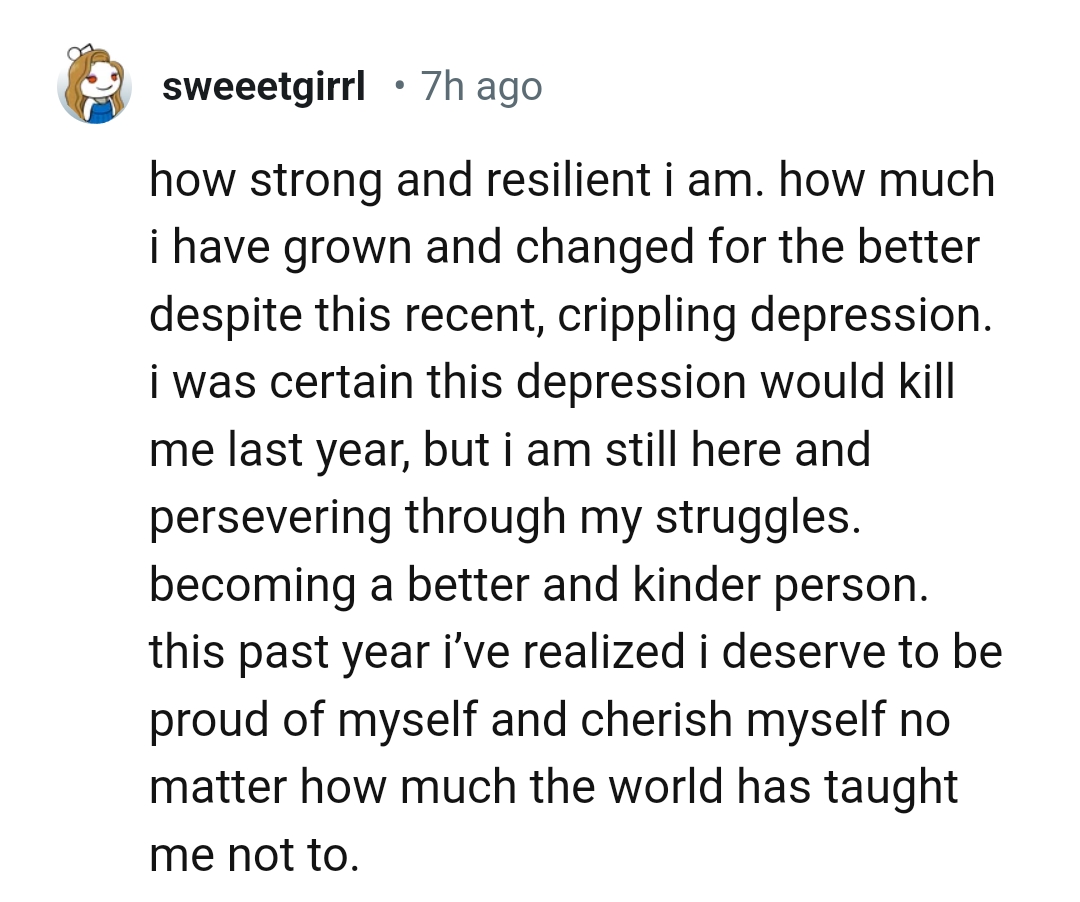Image resolution: width=1080 pixels, height=902 pixels.
Task: Click the line "becoming a better and kinder person"
Action: tap(539, 585)
